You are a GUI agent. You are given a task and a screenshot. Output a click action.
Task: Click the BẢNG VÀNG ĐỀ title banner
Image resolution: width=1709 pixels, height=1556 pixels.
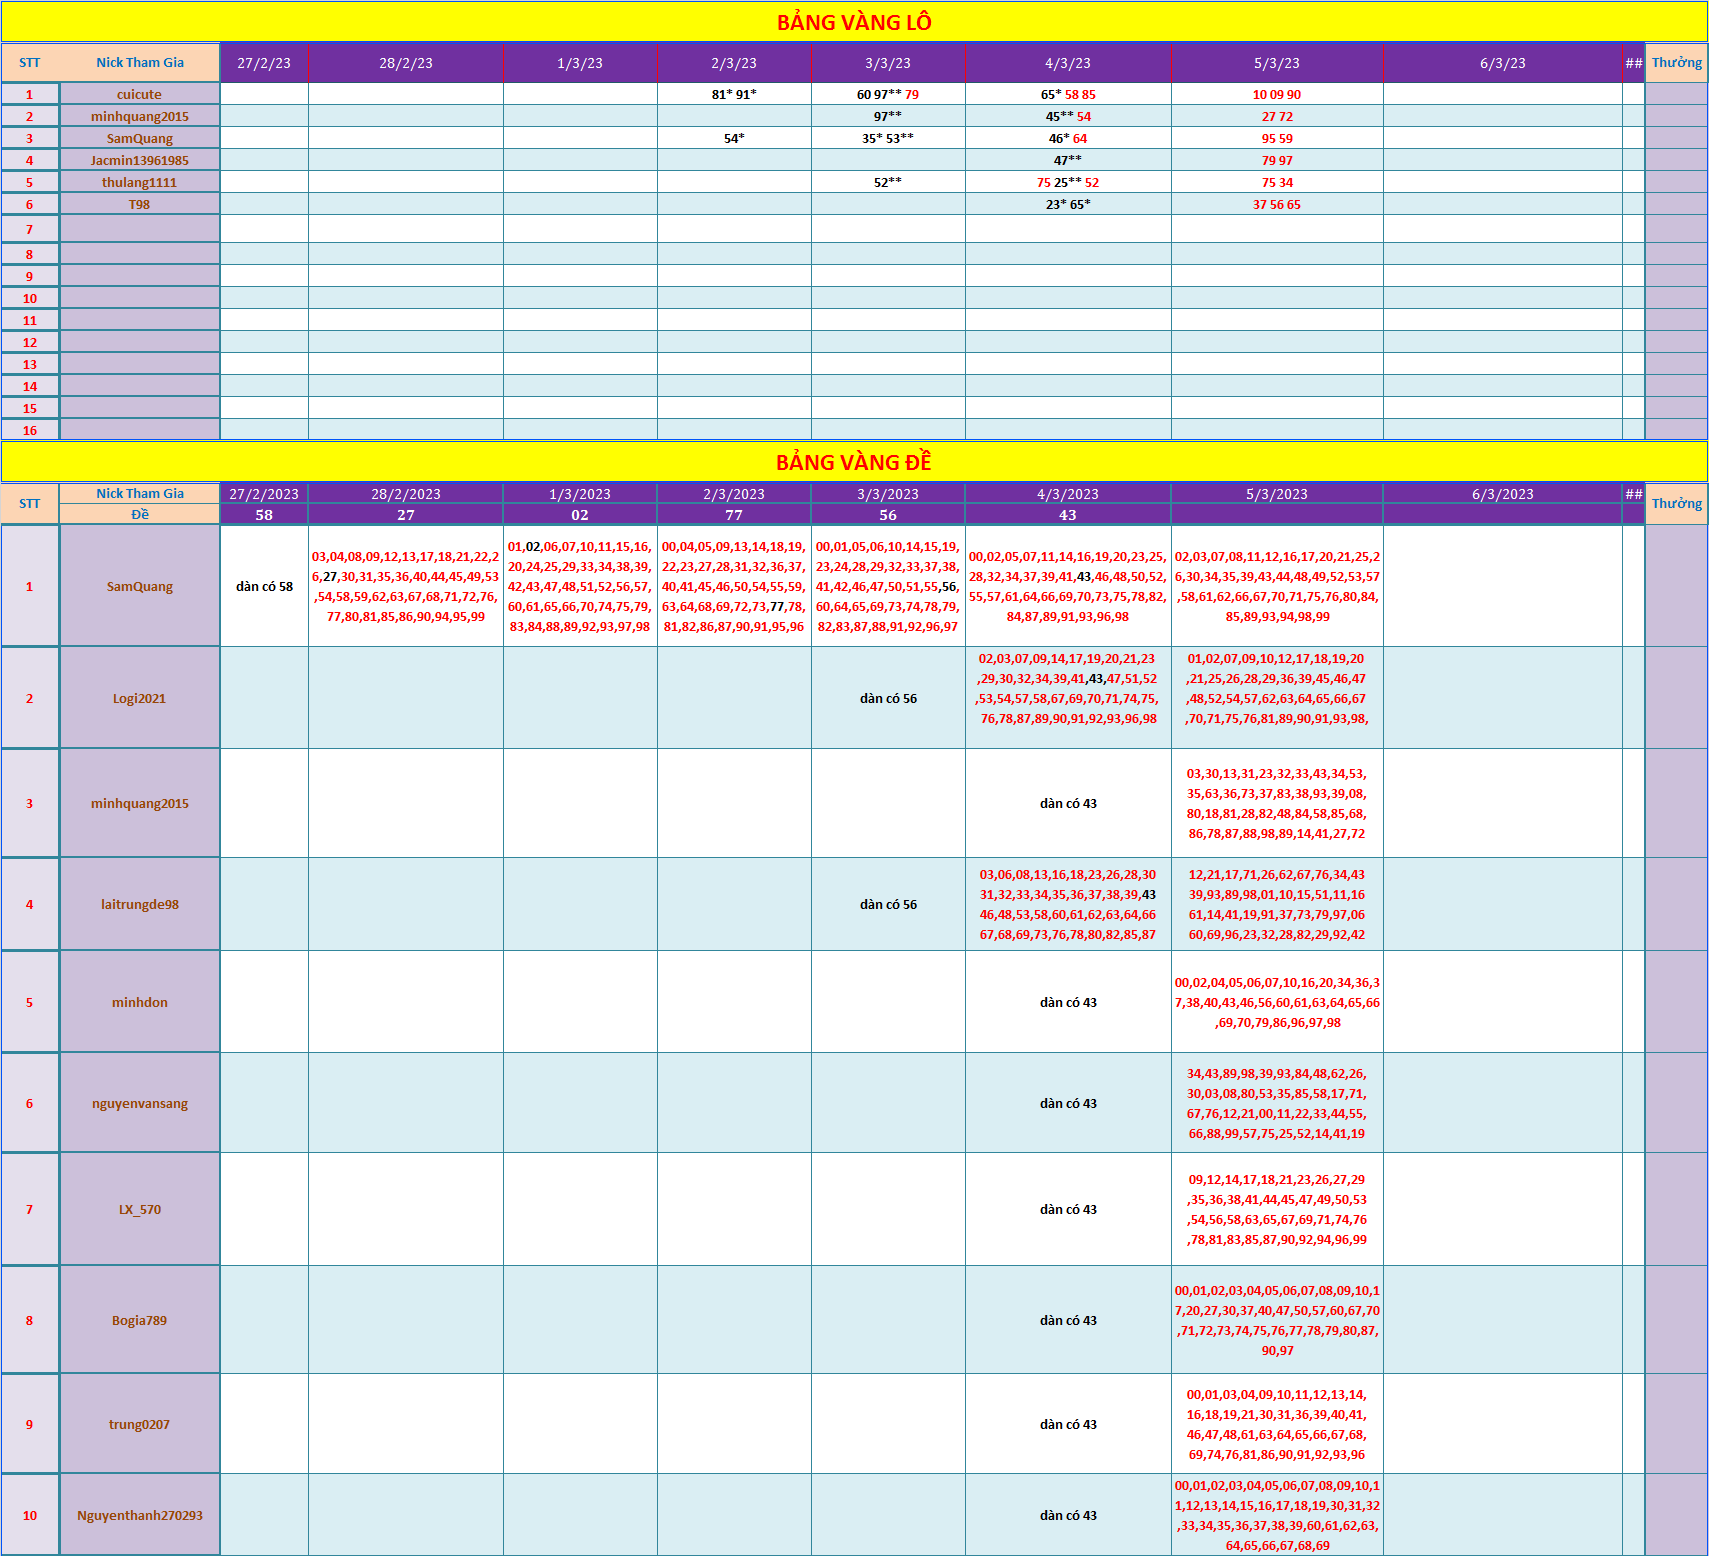pos(854,462)
